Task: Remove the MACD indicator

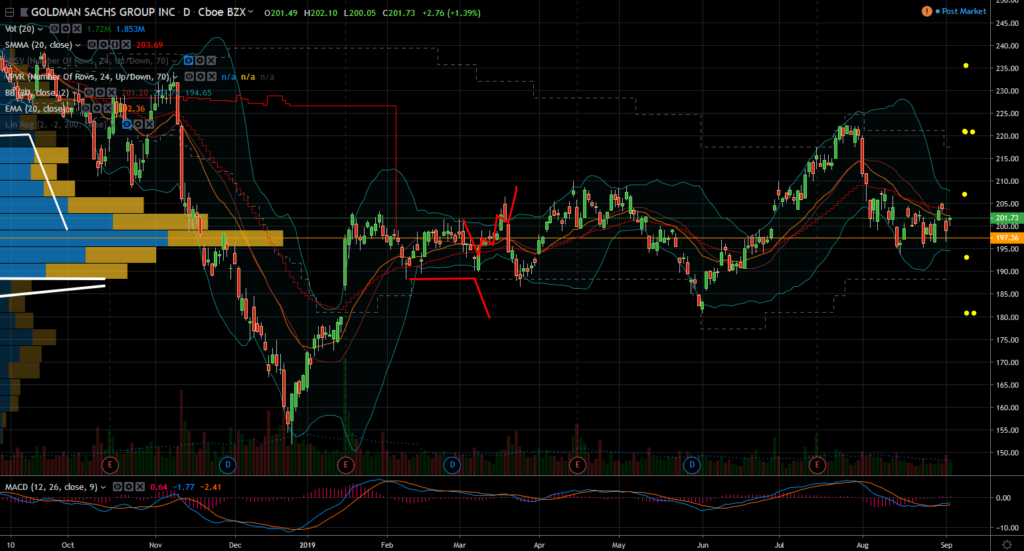Action: coord(140,487)
